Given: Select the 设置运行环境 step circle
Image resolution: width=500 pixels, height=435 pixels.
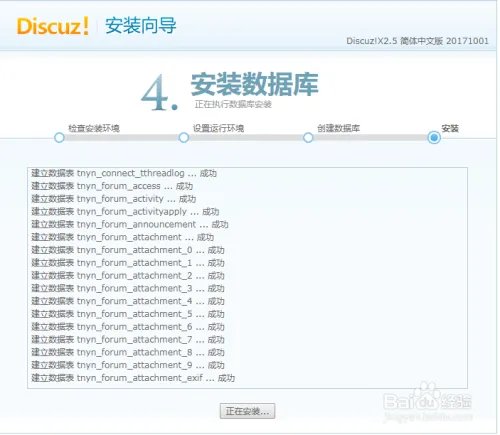Looking at the screenshot, I should pyautogui.click(x=184, y=138).
